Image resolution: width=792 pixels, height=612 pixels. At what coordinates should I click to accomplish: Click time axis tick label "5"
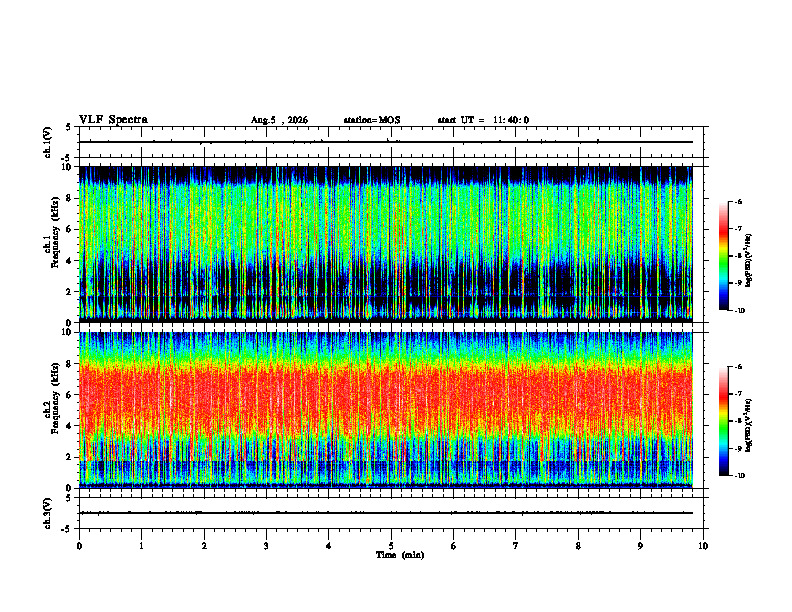(x=391, y=546)
